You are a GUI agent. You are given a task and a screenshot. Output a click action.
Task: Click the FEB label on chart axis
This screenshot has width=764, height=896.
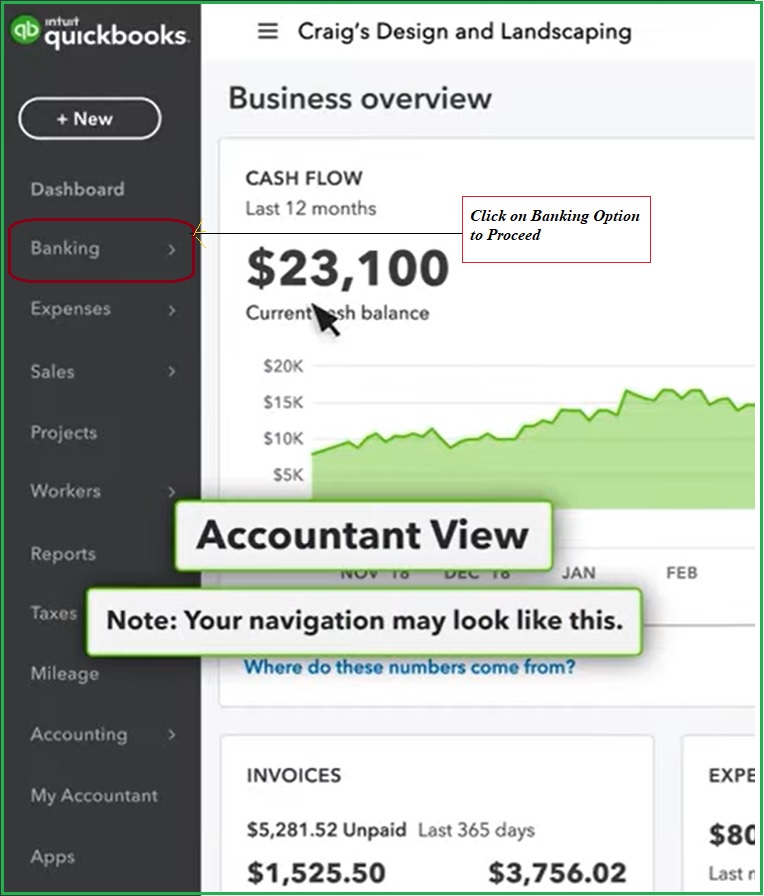click(682, 573)
